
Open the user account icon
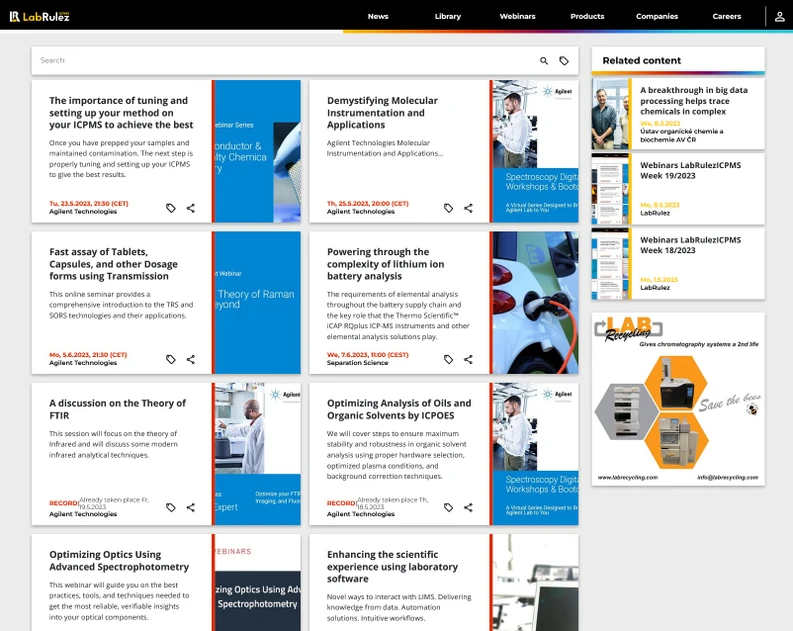[x=779, y=16]
